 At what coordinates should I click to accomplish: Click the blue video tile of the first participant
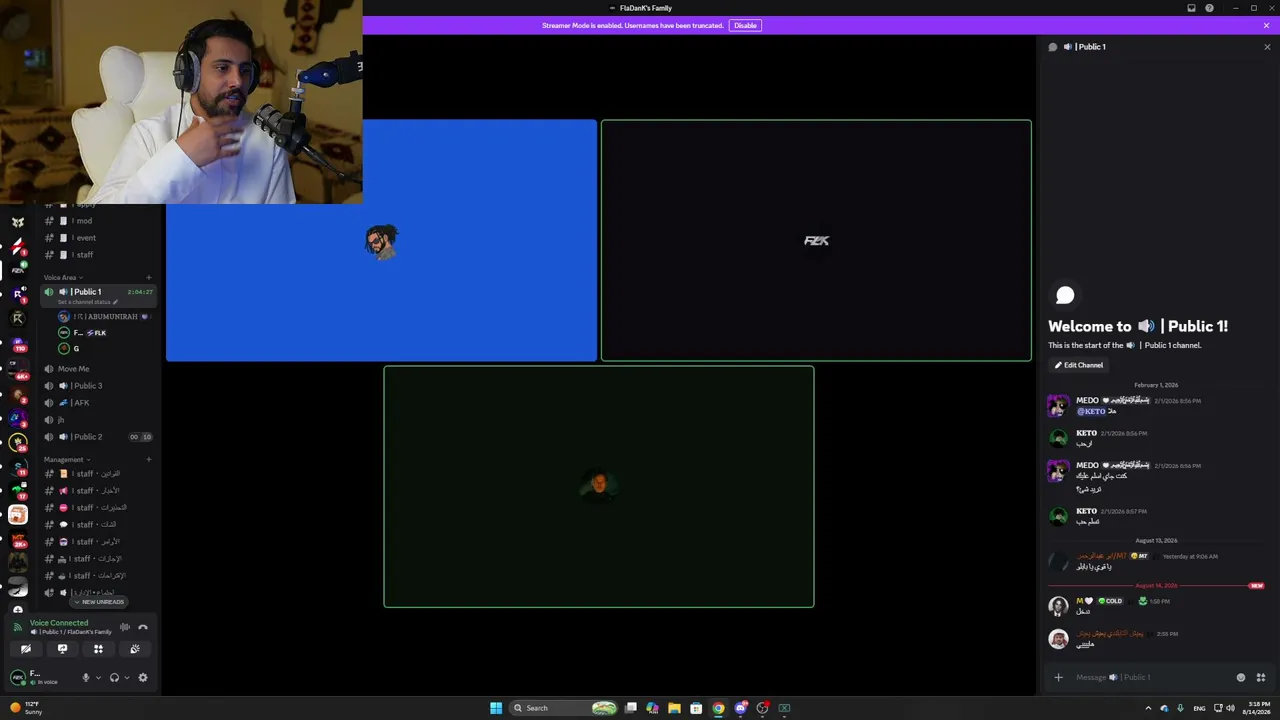tap(381, 240)
